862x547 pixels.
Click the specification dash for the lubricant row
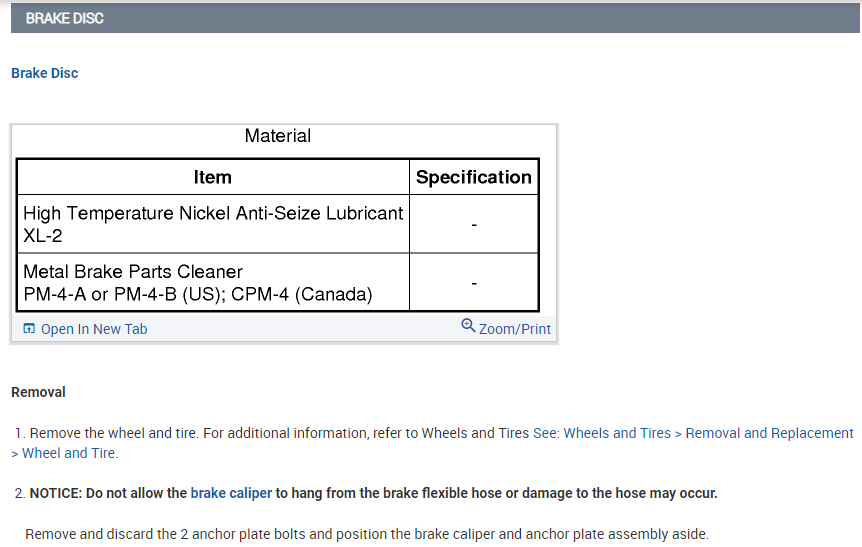[x=473, y=224]
